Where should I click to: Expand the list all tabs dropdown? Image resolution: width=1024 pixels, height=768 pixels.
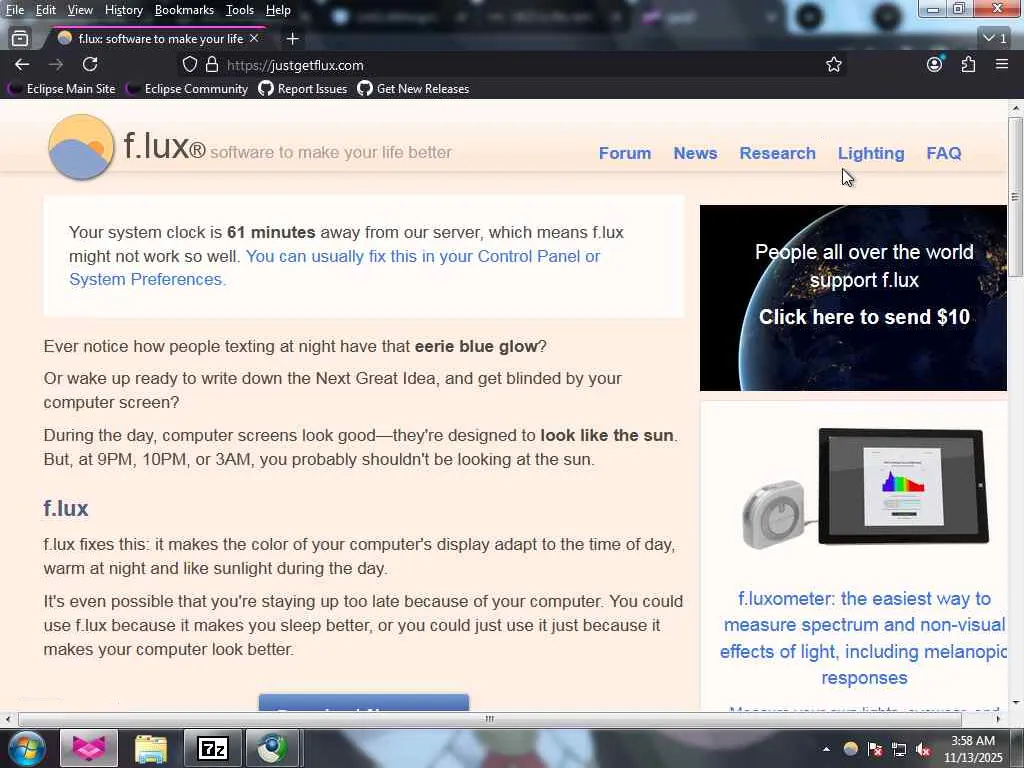pyautogui.click(x=995, y=39)
